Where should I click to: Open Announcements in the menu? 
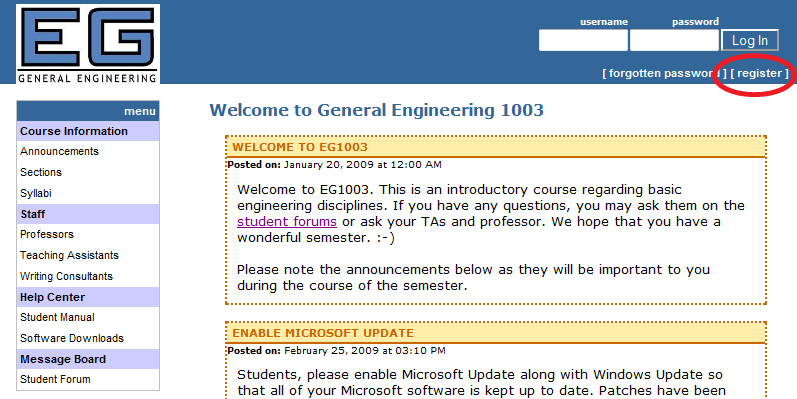click(x=59, y=151)
